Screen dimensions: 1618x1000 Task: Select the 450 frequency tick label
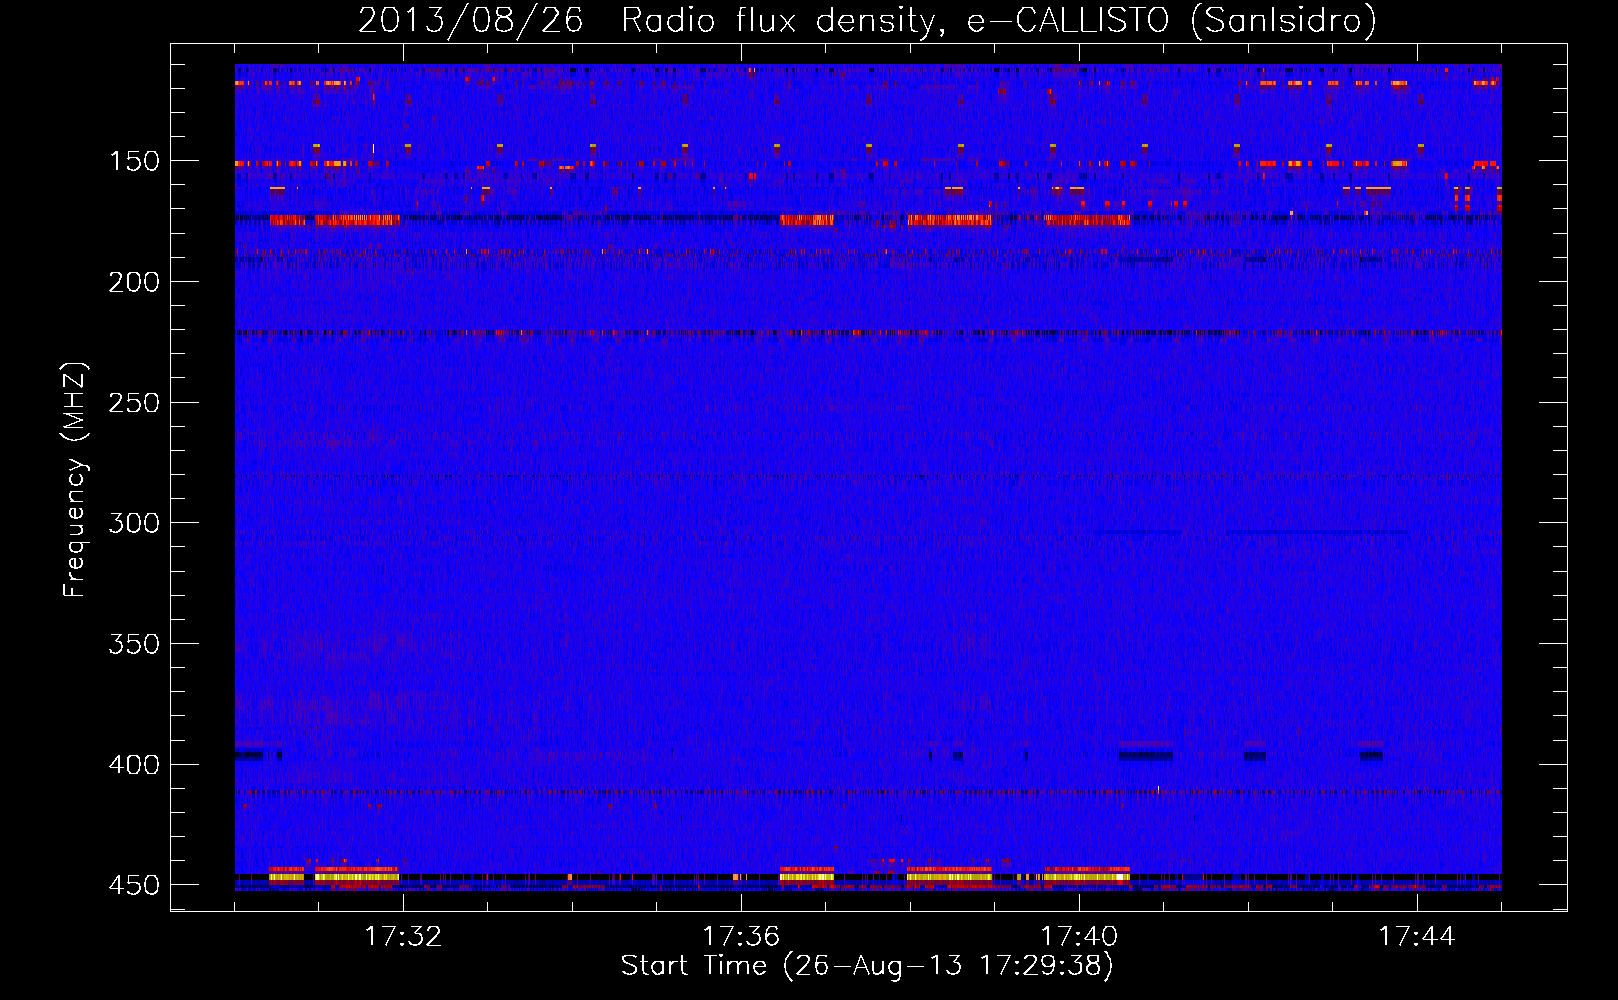pyautogui.click(x=133, y=885)
